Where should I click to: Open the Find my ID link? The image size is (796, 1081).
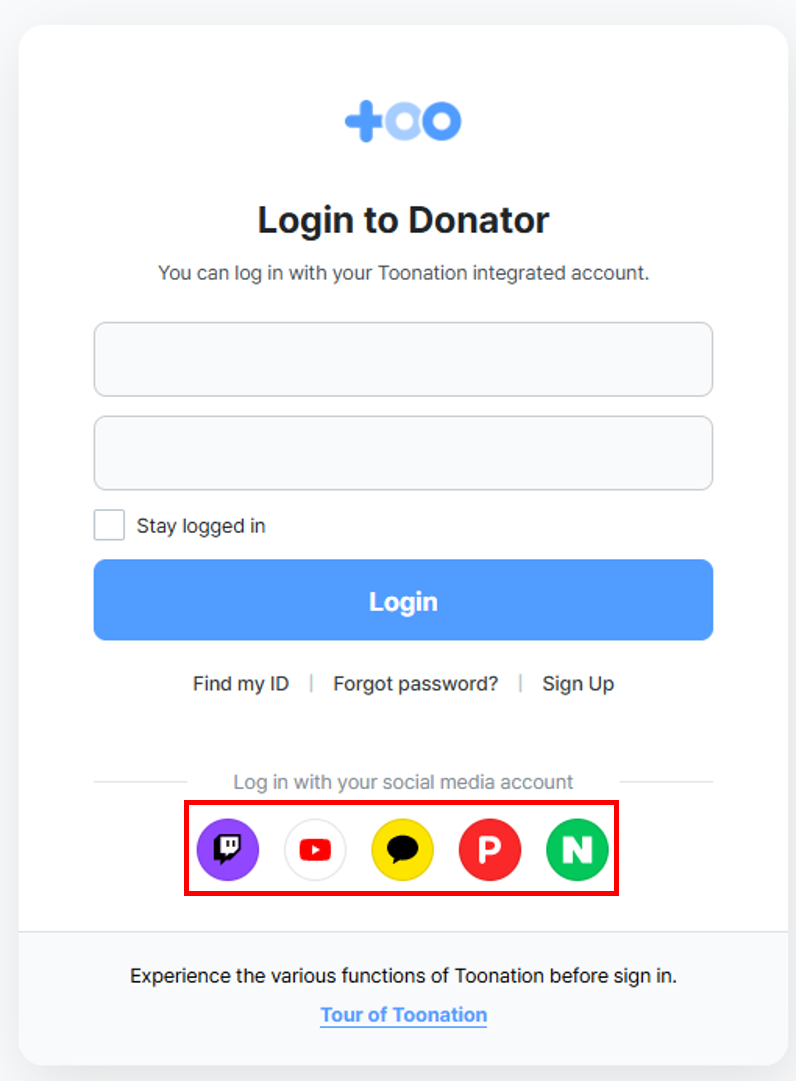tap(241, 684)
